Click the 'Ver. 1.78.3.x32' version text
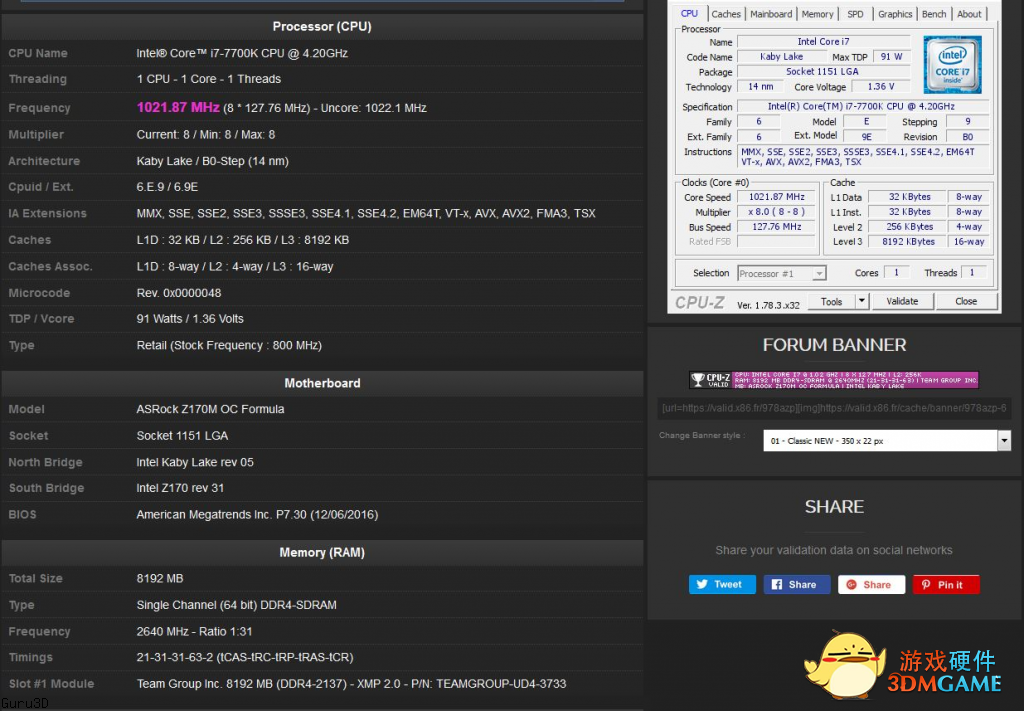Image resolution: width=1024 pixels, height=711 pixels. coord(768,305)
